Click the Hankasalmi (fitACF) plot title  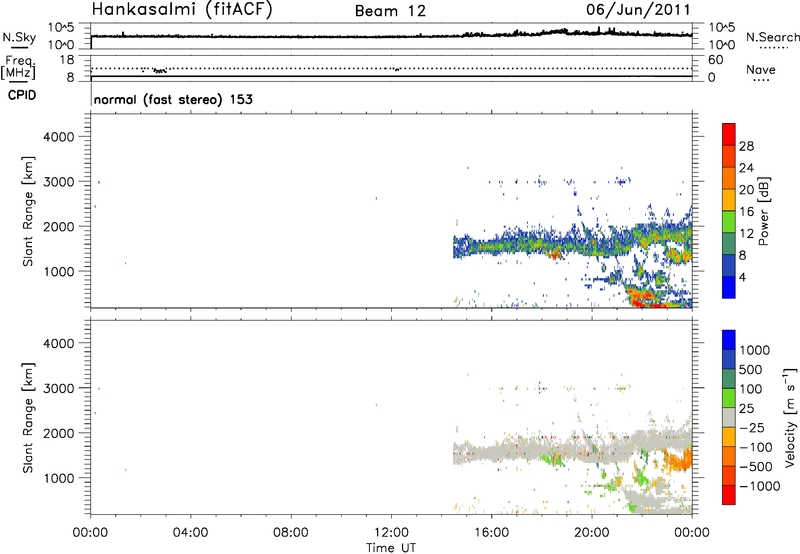[182, 10]
